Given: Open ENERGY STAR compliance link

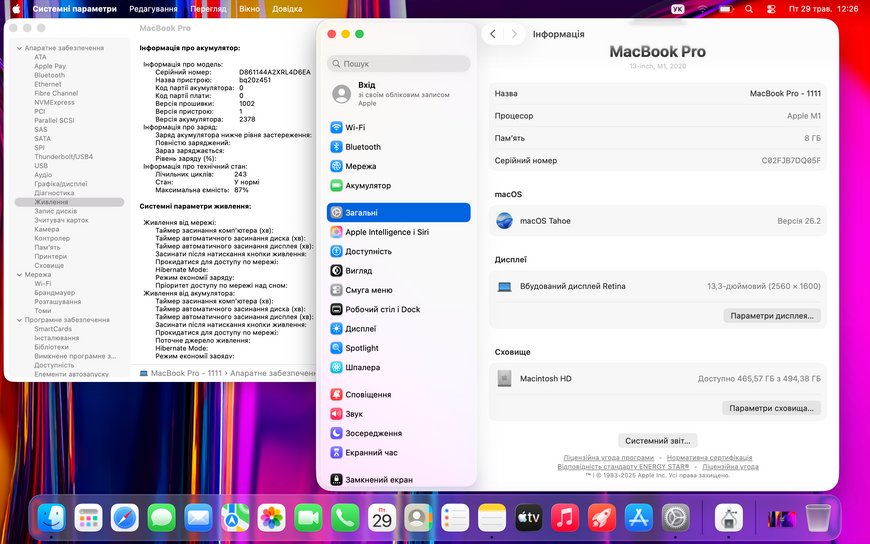Looking at the screenshot, I should (623, 466).
